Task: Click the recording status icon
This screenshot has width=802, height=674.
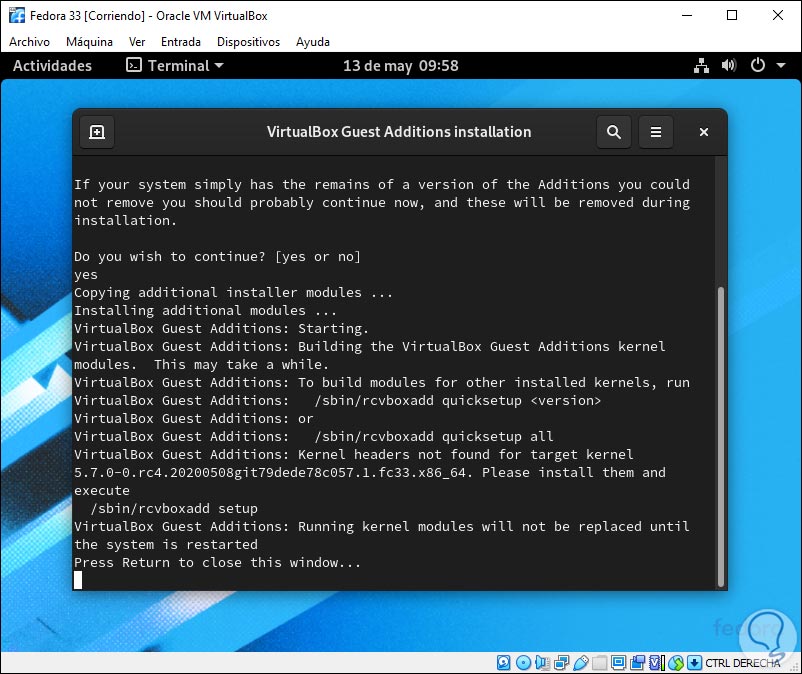Action: tap(638, 663)
